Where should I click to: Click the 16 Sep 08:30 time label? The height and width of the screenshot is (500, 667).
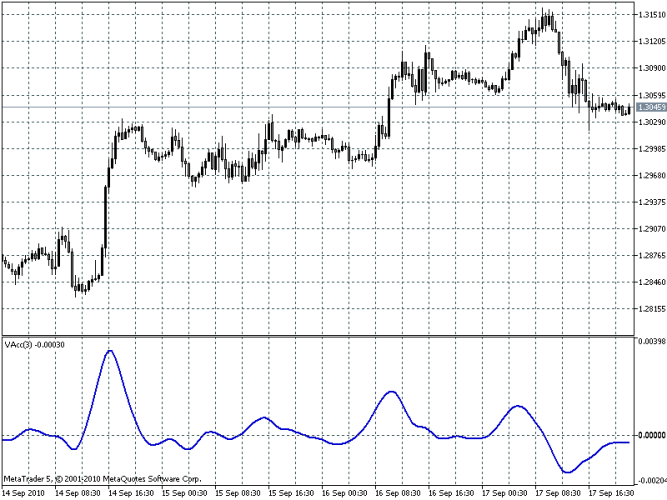pyautogui.click(x=397, y=493)
